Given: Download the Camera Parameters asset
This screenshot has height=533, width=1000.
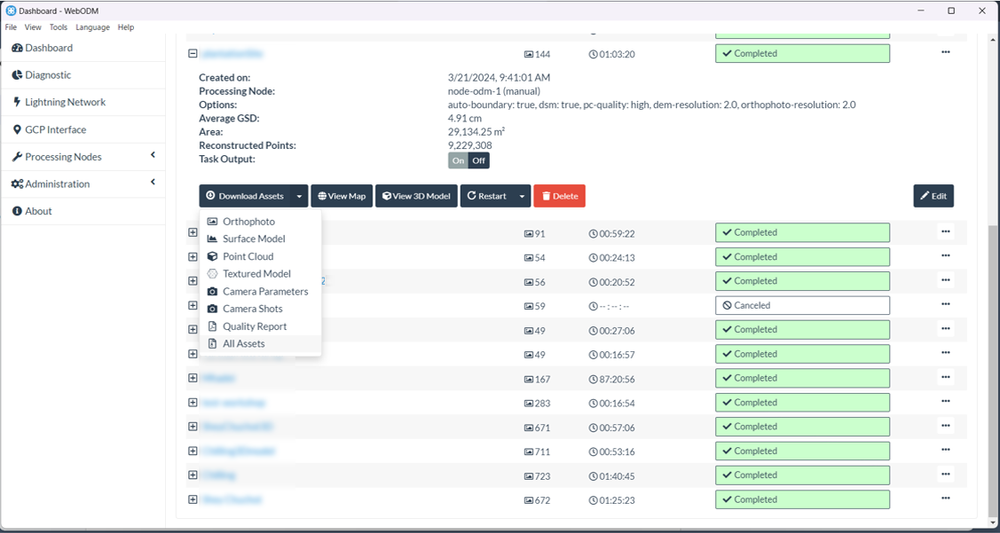Looking at the screenshot, I should 260,291.
